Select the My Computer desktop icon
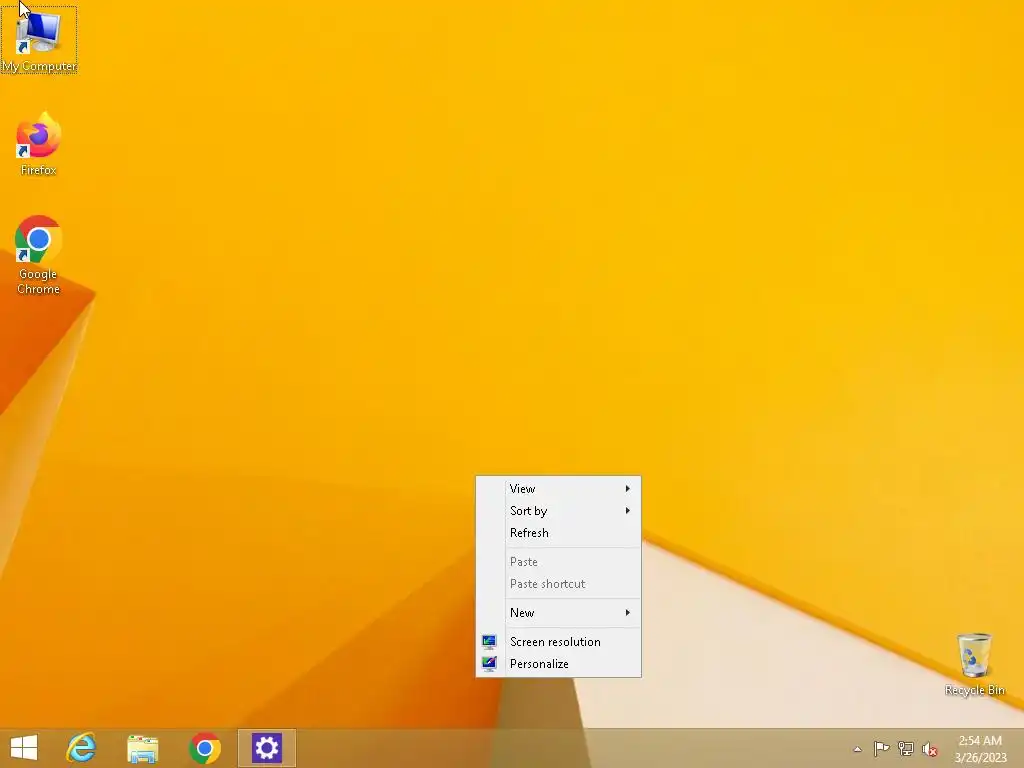The height and width of the screenshot is (768, 1024). click(39, 40)
